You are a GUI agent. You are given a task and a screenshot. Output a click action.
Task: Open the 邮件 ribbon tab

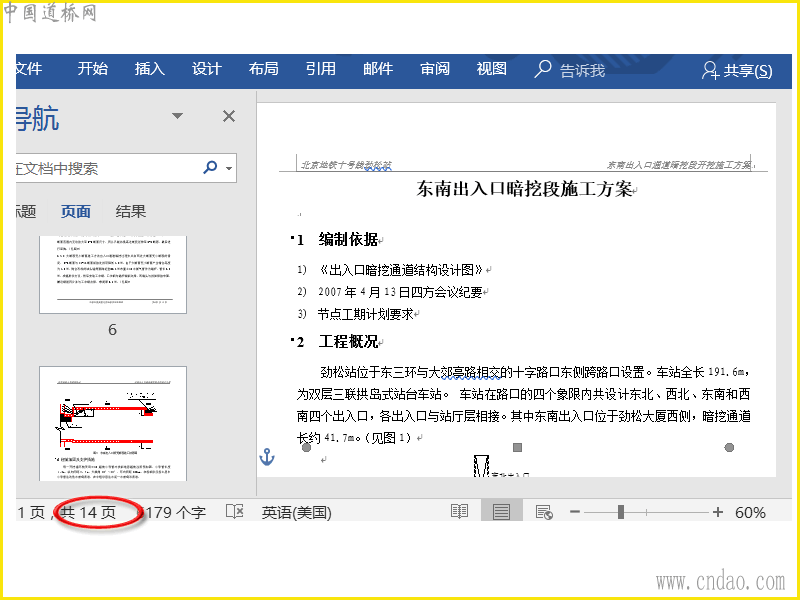[x=378, y=68]
